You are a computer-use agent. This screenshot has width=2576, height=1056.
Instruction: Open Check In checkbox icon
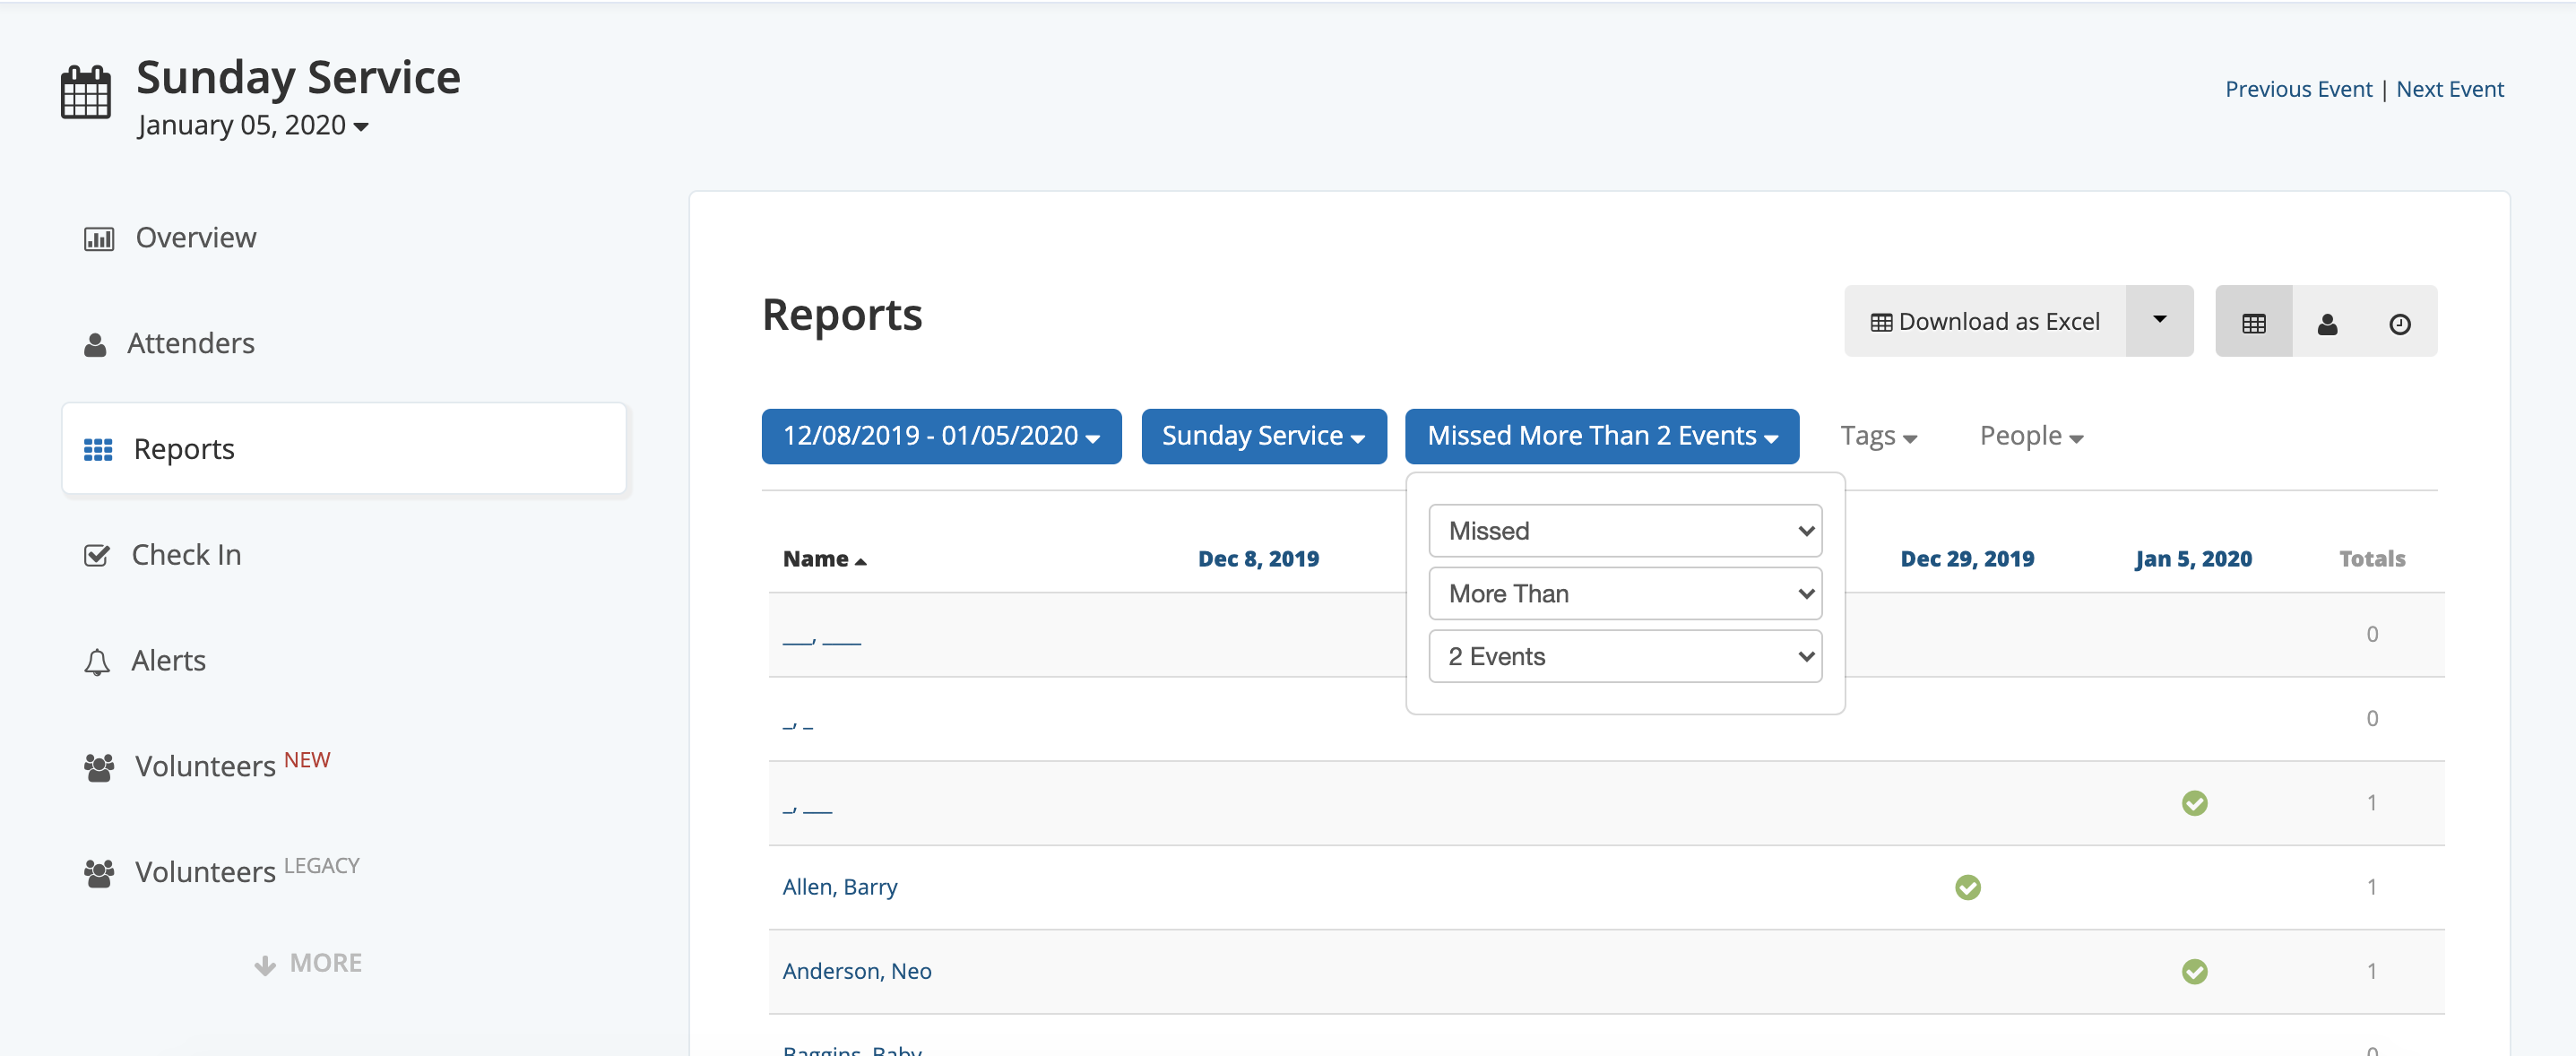click(x=97, y=555)
